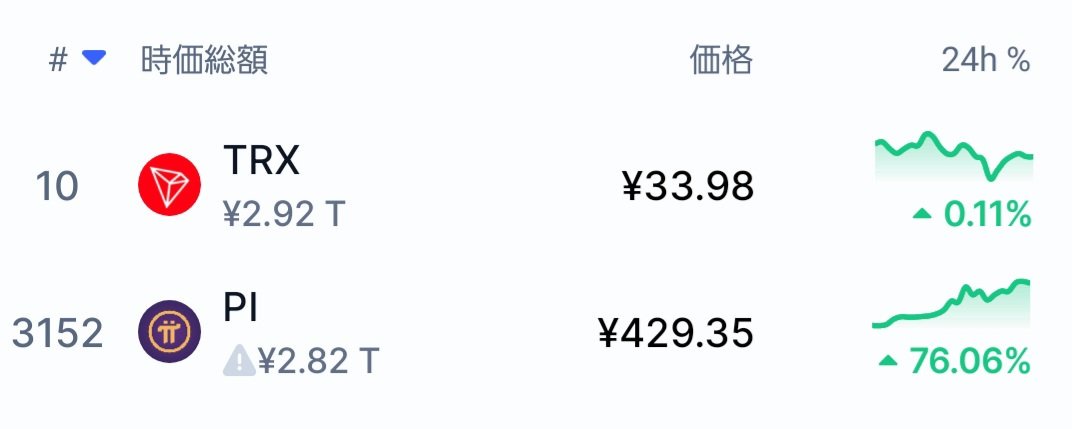
Task: Sort by the 時価総額 column header
Action: pos(204,60)
